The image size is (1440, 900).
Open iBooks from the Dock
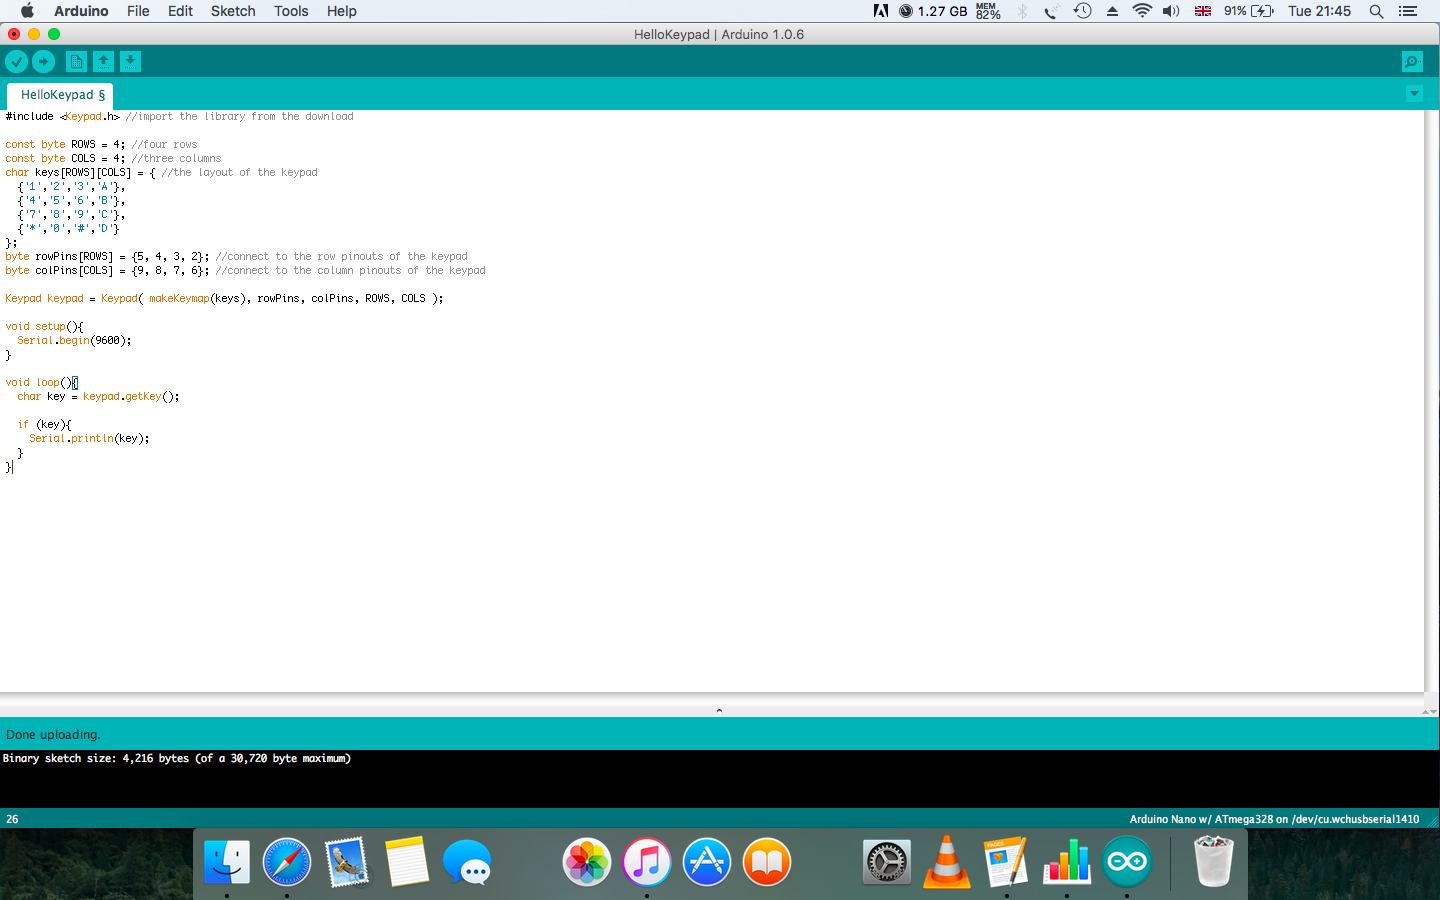[767, 862]
